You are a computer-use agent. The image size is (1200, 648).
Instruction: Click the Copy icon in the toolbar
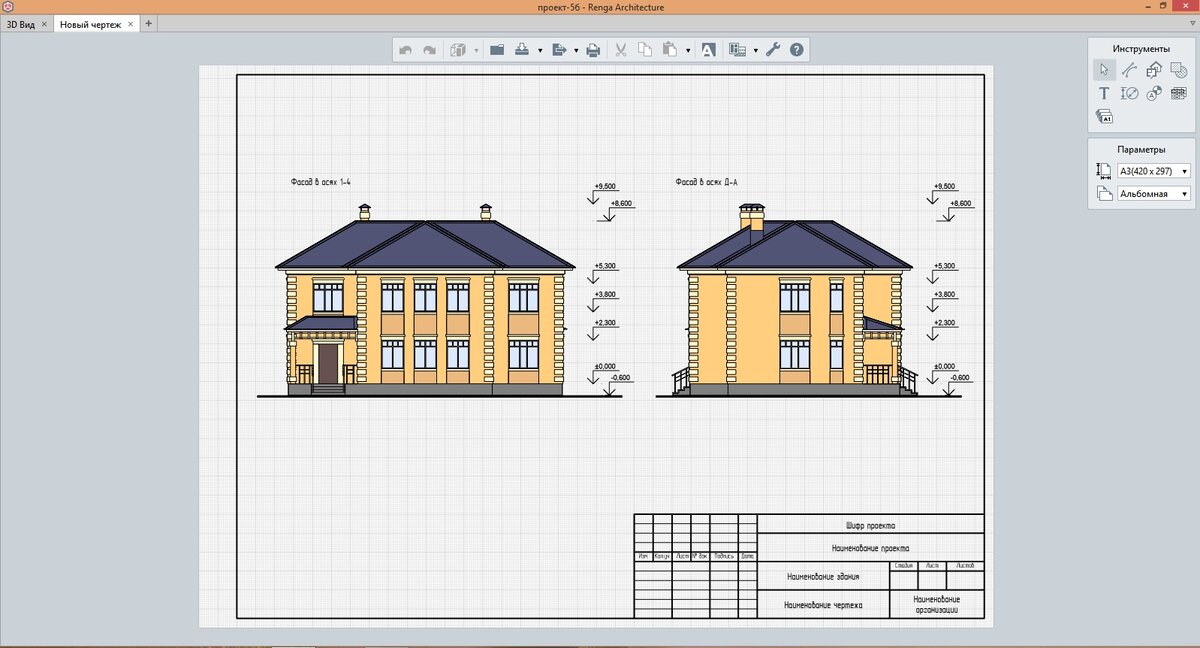point(645,50)
